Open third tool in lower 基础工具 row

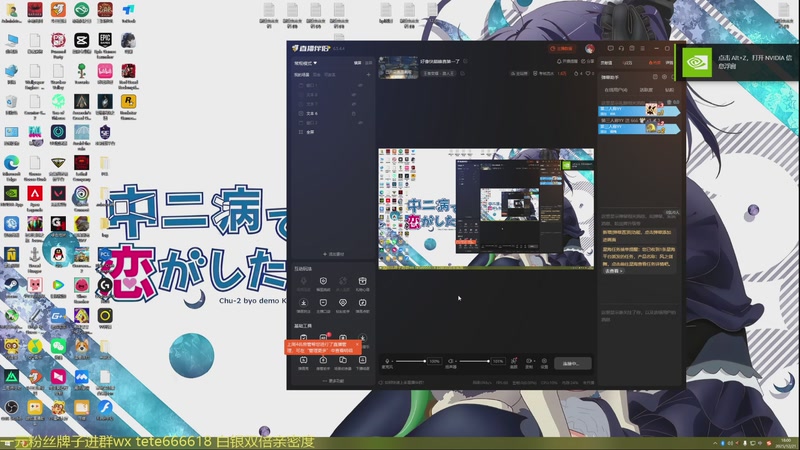coord(343,360)
